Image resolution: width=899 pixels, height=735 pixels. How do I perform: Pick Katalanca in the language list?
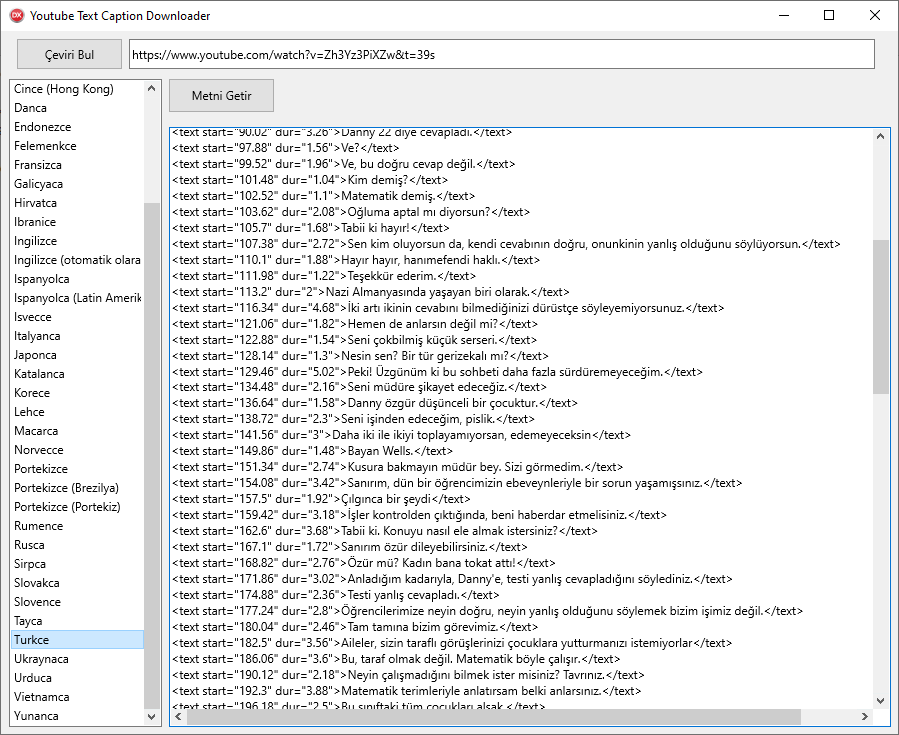click(x=77, y=374)
